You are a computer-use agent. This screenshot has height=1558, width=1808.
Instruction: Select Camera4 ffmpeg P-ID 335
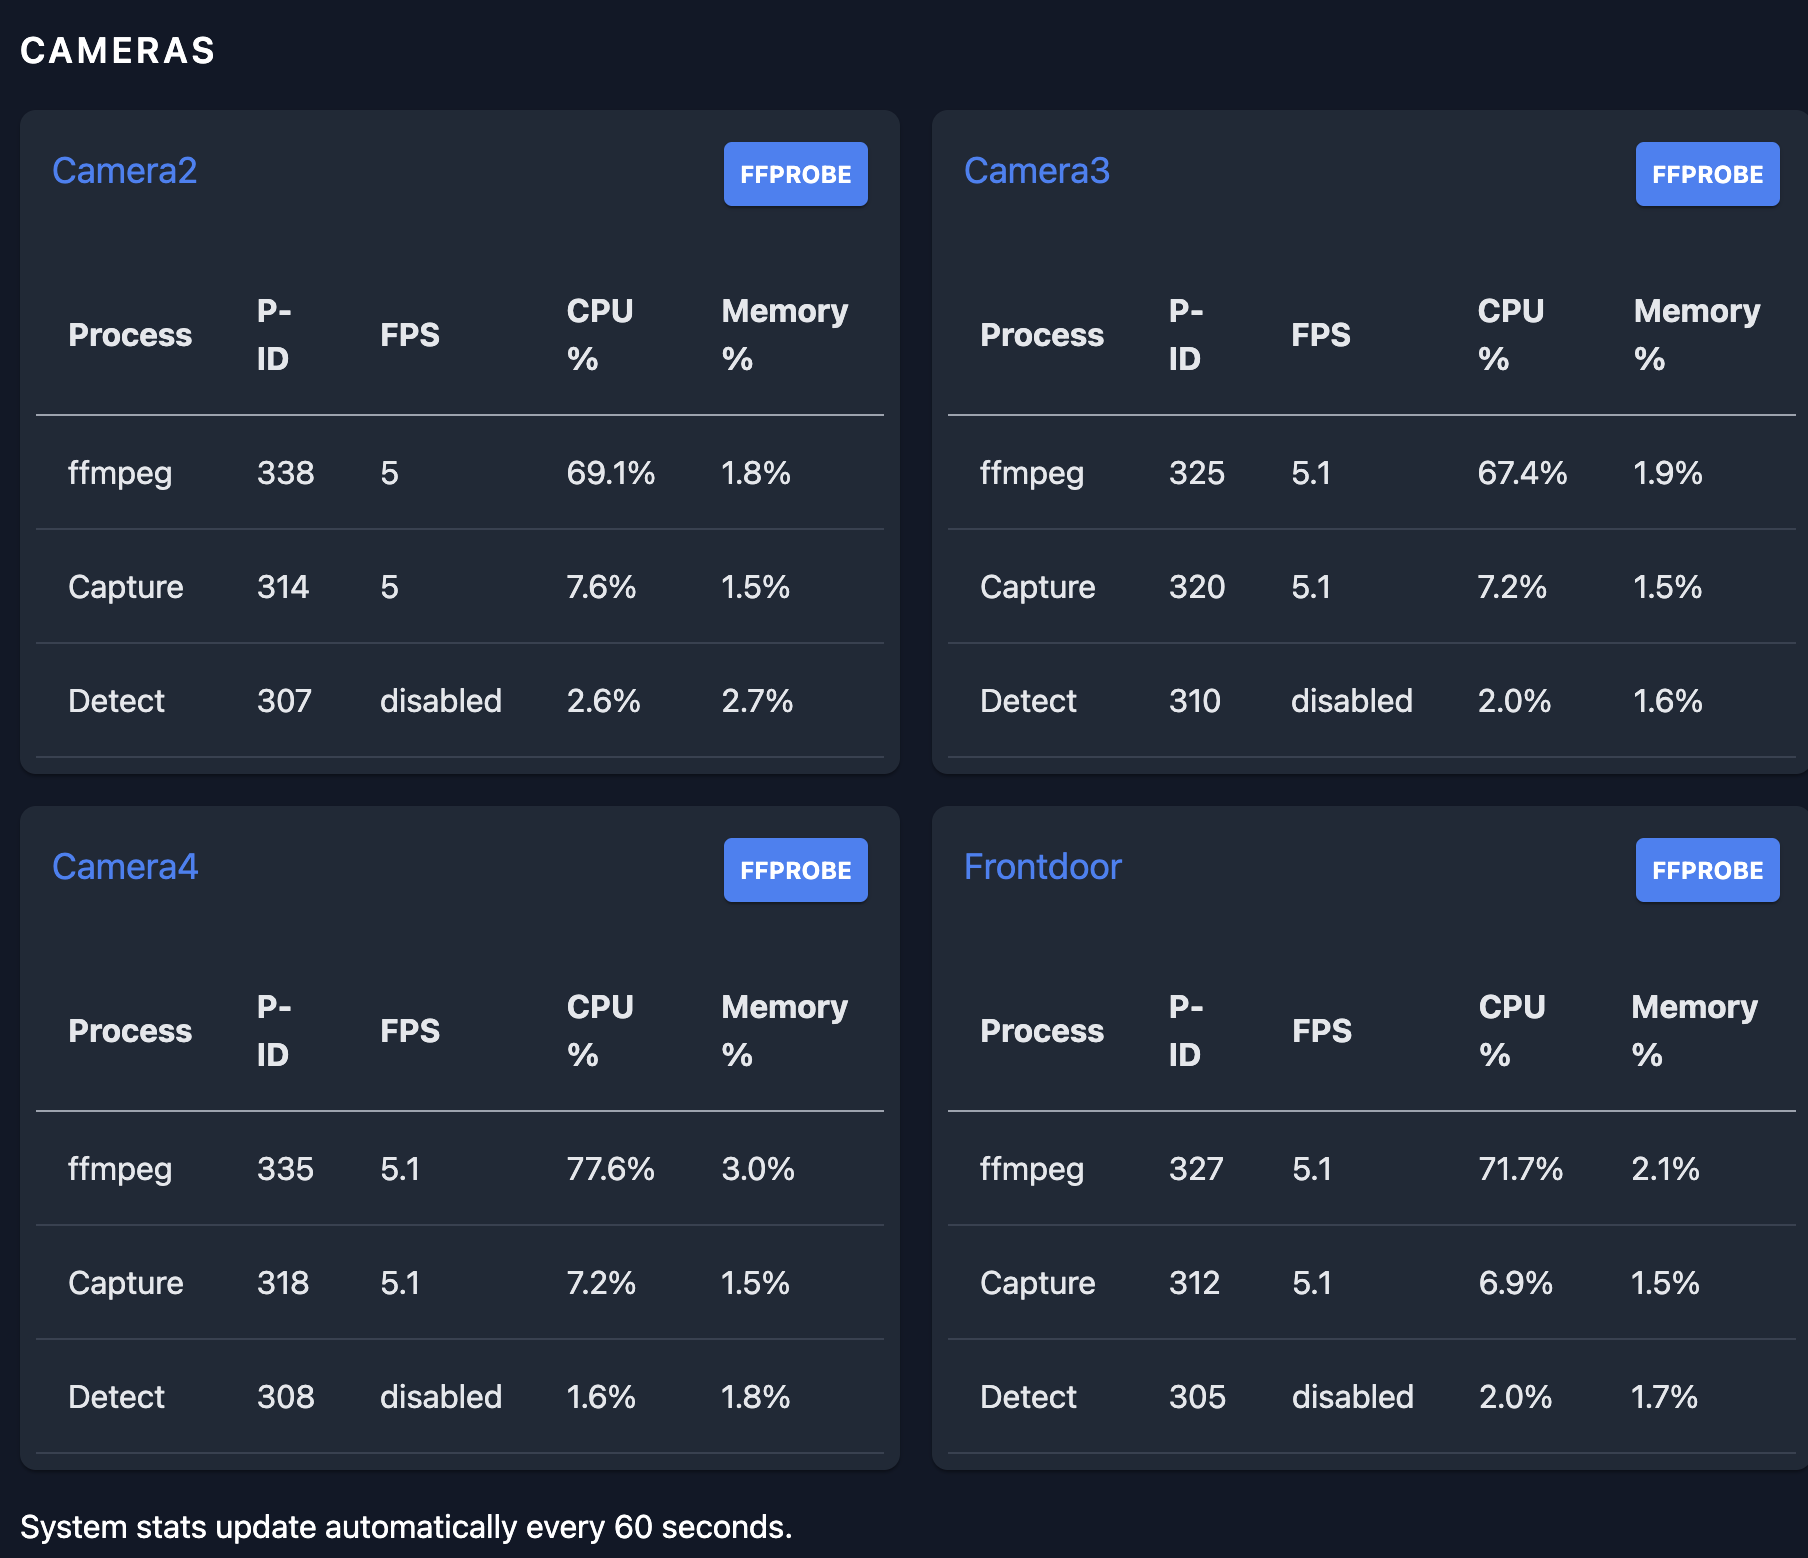pyautogui.click(x=285, y=1169)
